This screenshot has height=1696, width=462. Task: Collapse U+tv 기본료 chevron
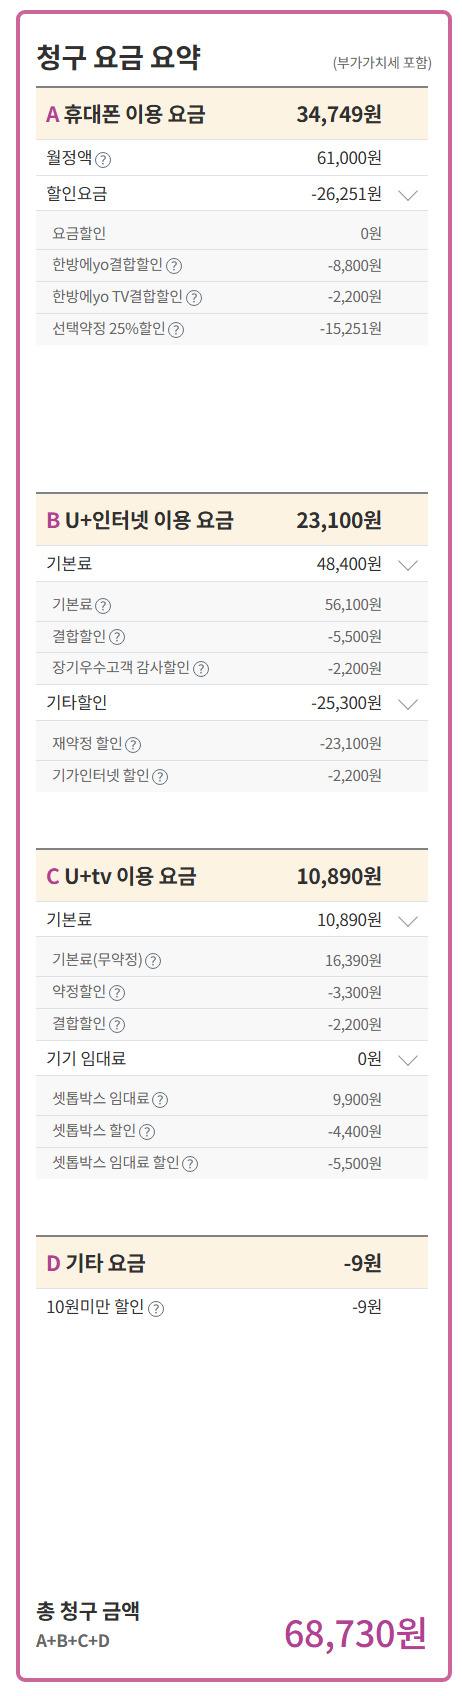[408, 921]
